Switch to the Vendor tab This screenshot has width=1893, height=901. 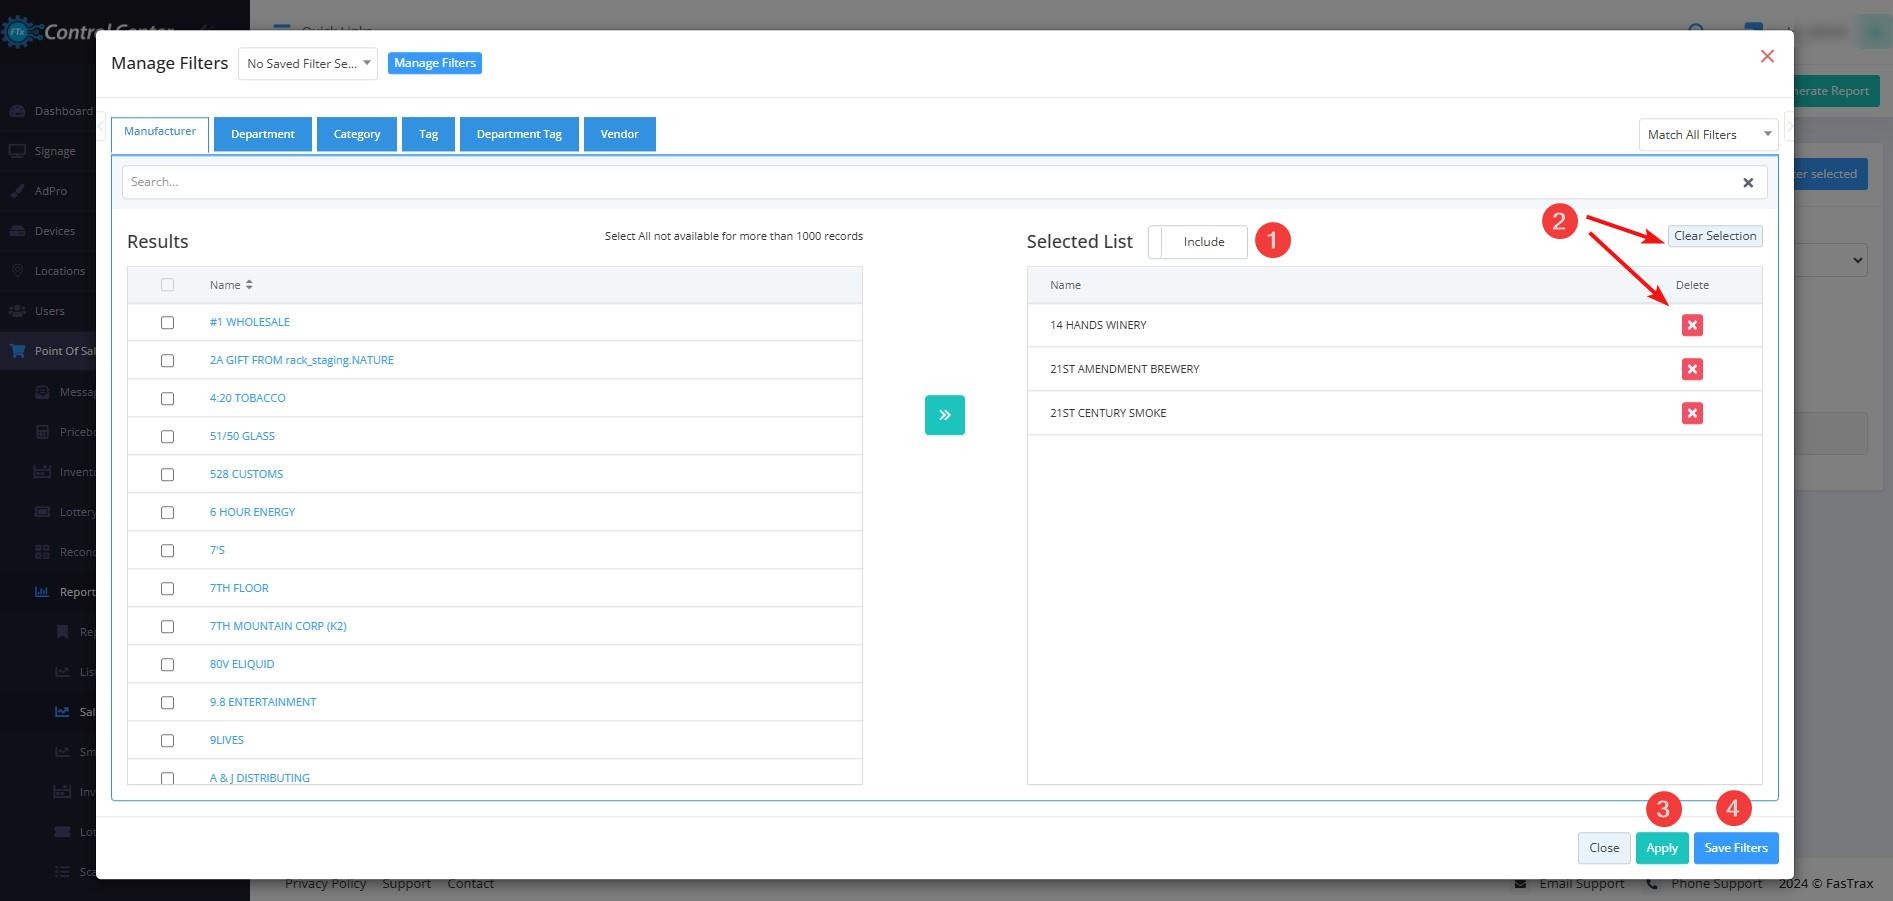[x=619, y=134]
